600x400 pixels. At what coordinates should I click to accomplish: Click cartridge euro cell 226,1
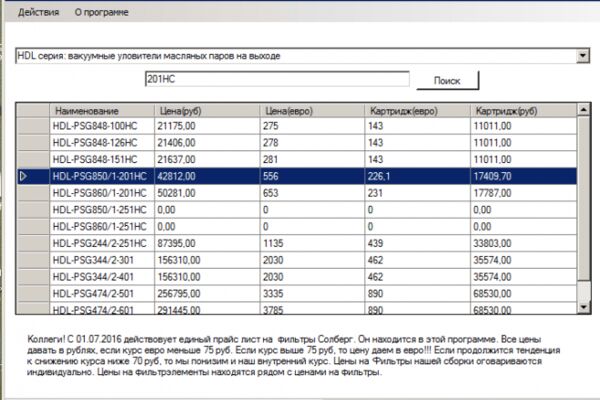click(x=417, y=176)
